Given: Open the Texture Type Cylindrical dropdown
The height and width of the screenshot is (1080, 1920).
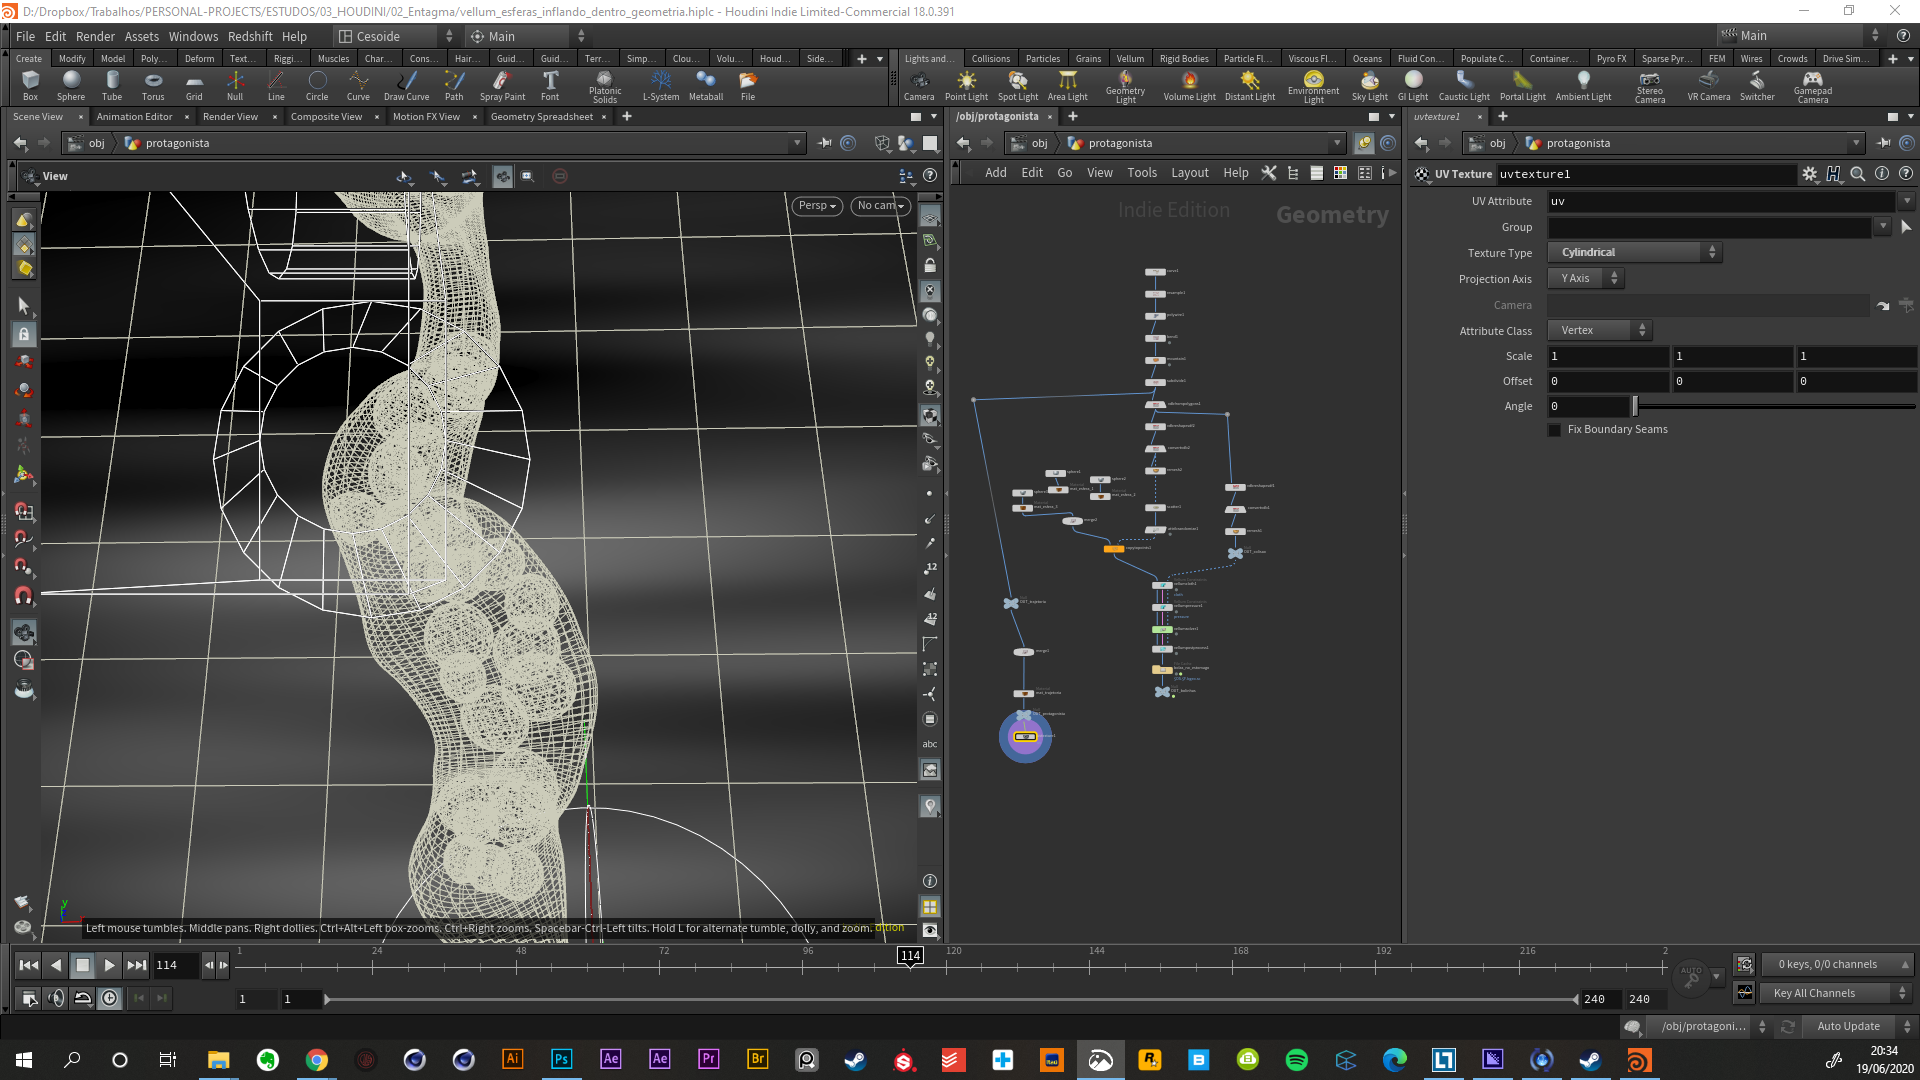Looking at the screenshot, I should coord(1635,253).
